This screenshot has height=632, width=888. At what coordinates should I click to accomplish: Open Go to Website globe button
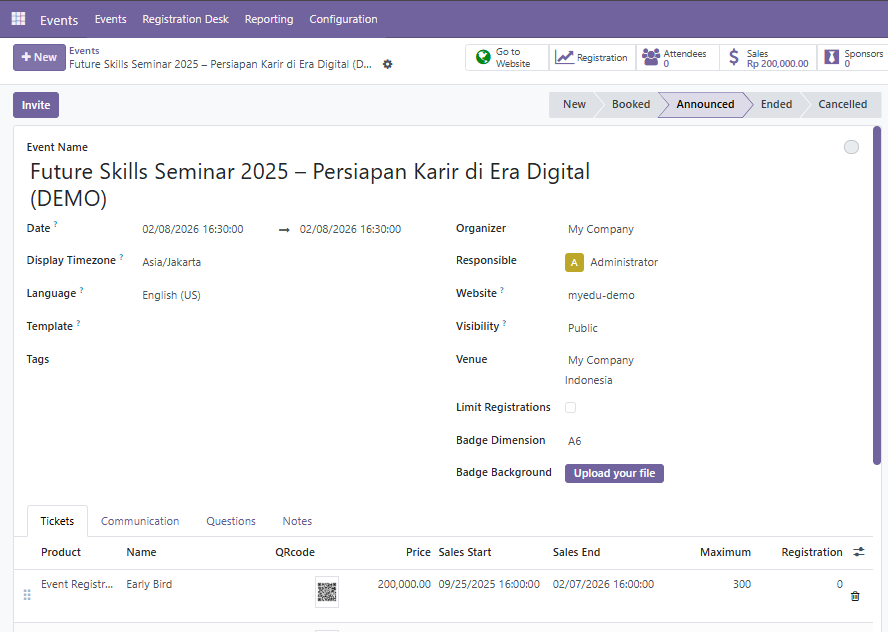[507, 58]
